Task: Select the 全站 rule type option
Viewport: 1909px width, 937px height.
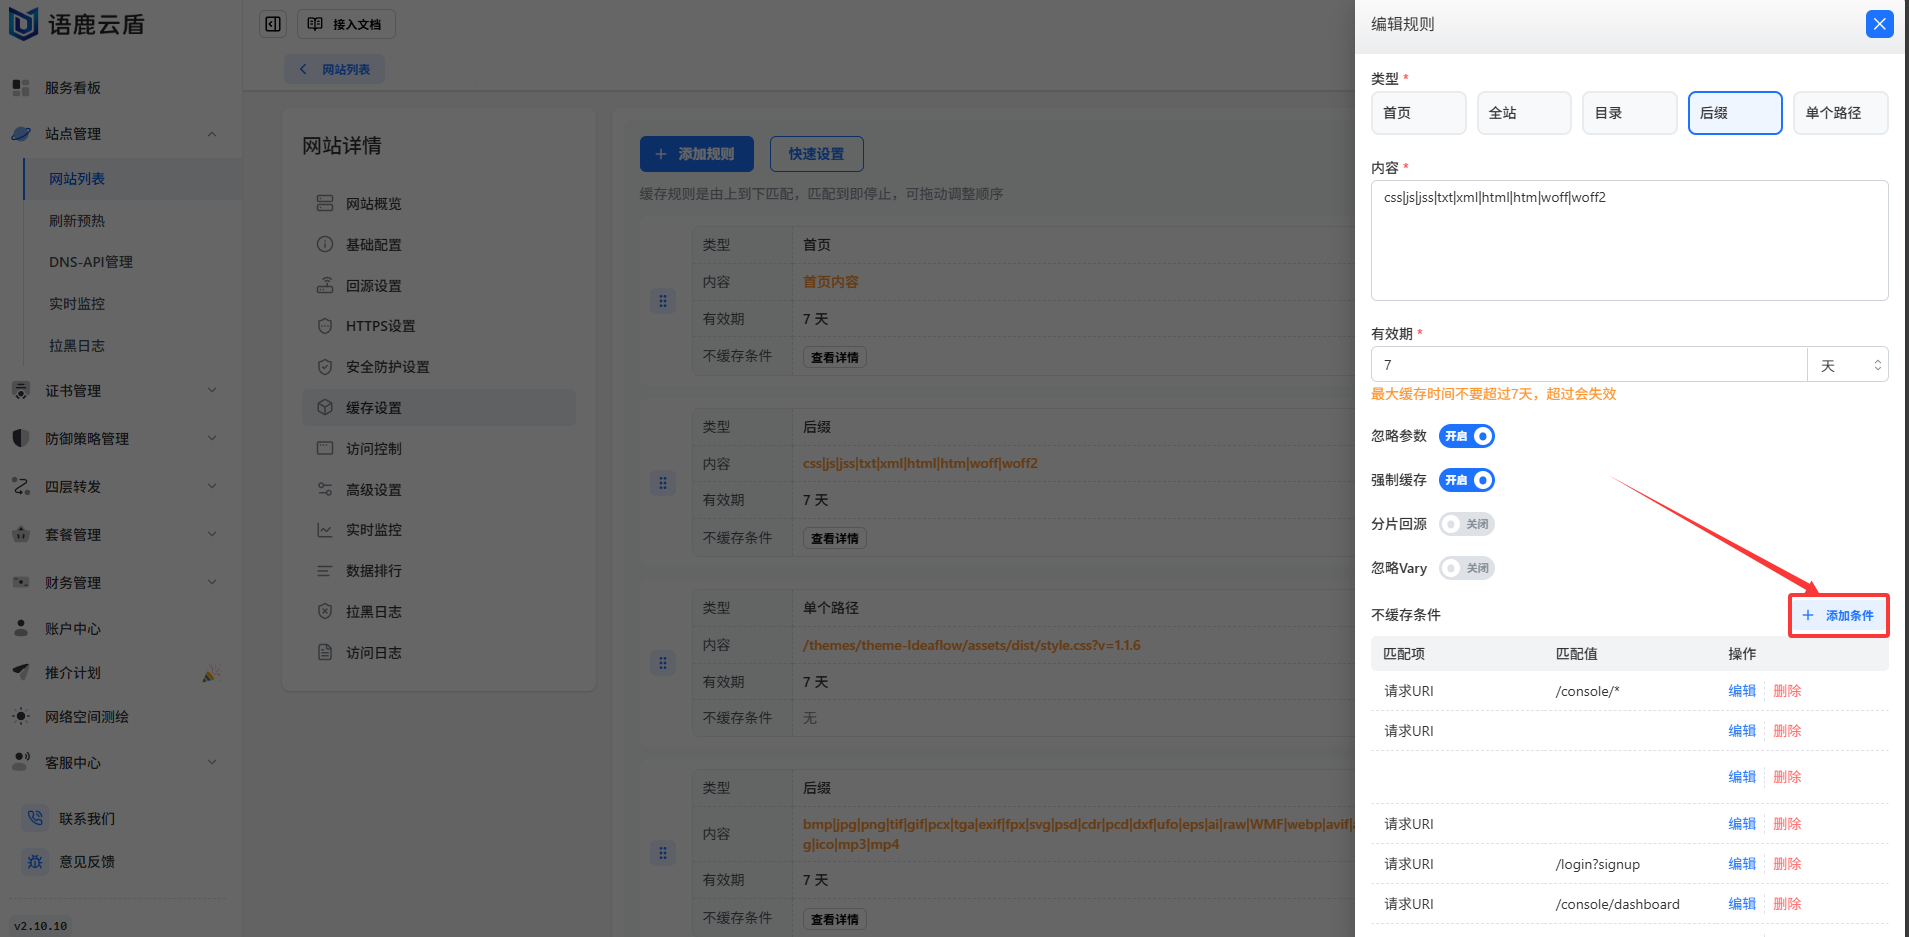Action: (x=1523, y=113)
